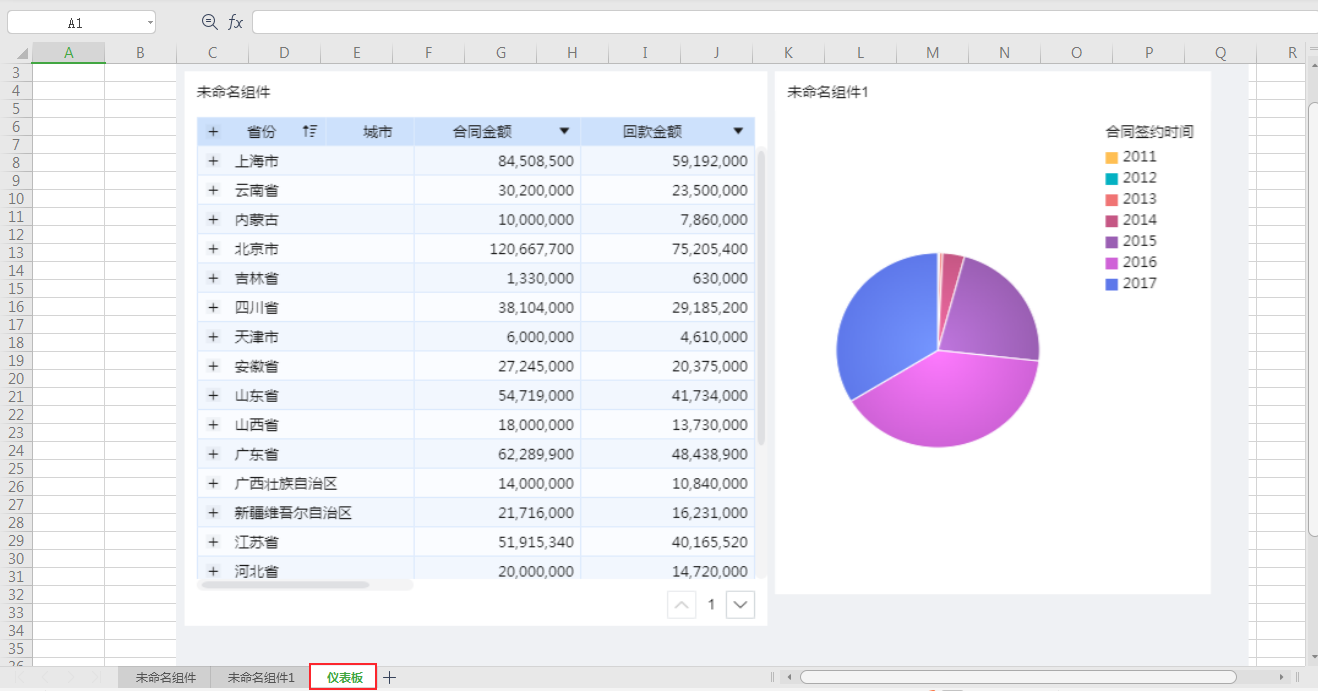Click the table's horizontal scrollbar
The width and height of the screenshot is (1318, 691).
pyautogui.click(x=285, y=584)
